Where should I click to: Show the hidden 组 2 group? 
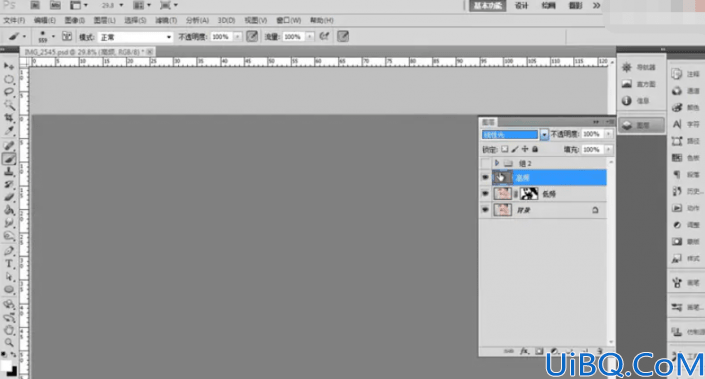(x=485, y=163)
